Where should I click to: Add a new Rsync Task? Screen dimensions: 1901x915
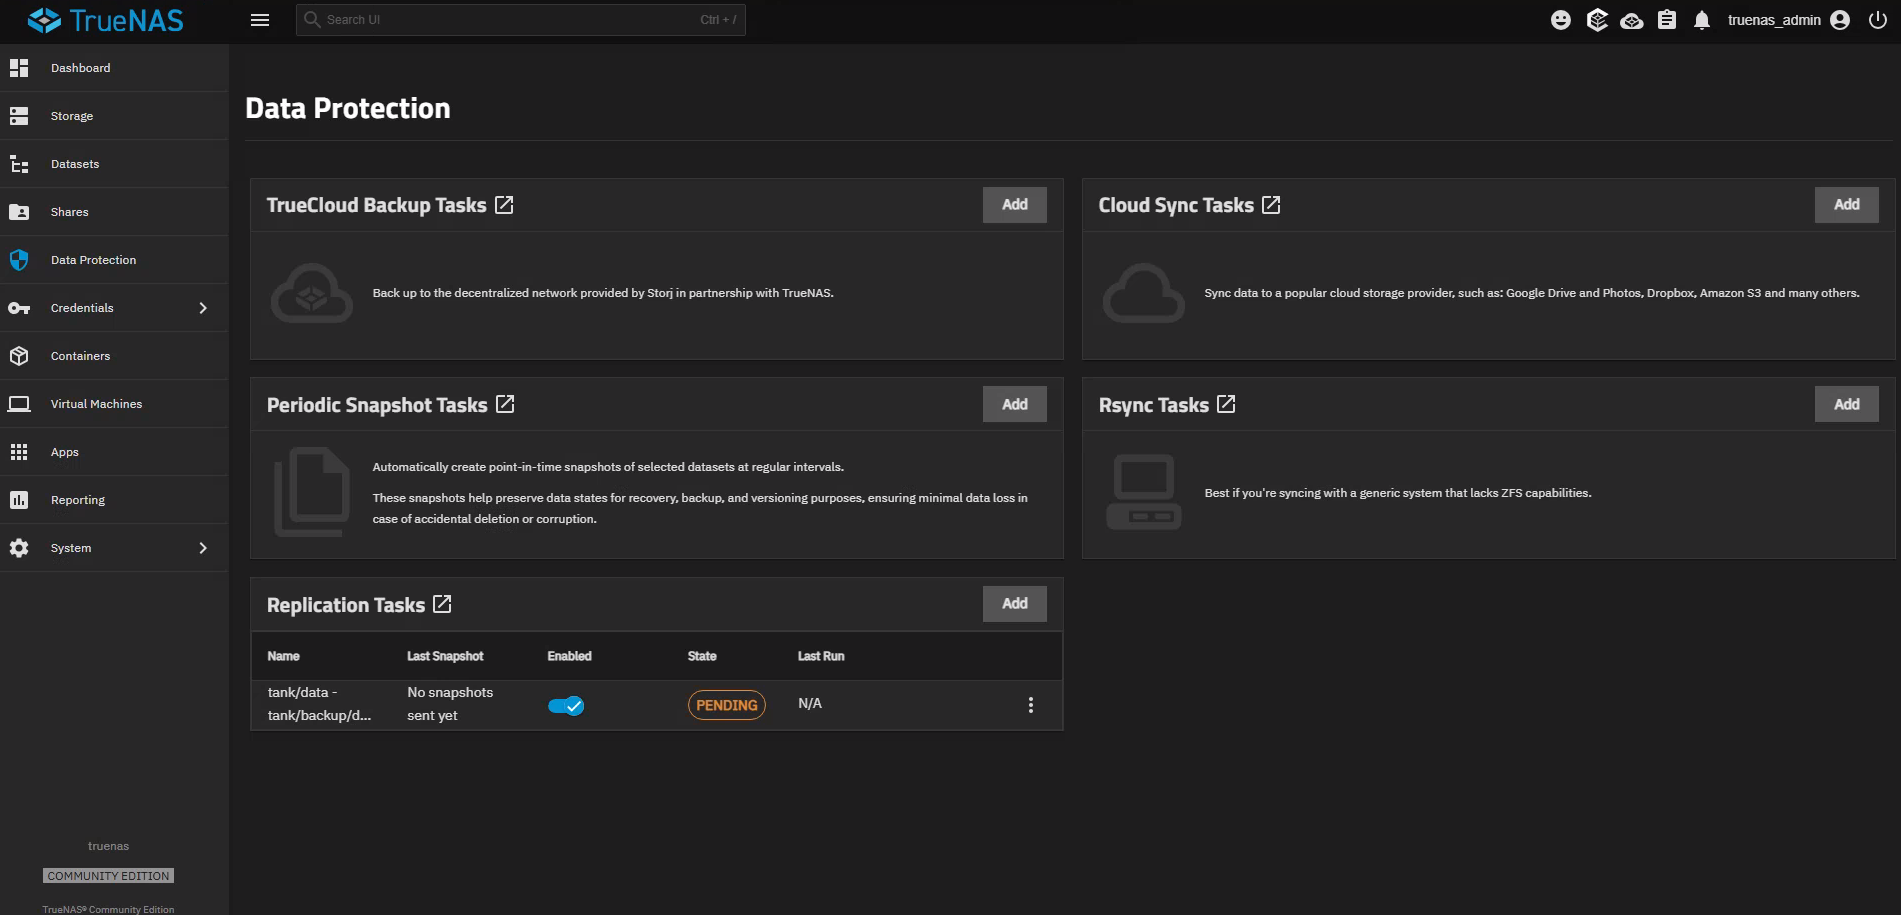(x=1847, y=404)
